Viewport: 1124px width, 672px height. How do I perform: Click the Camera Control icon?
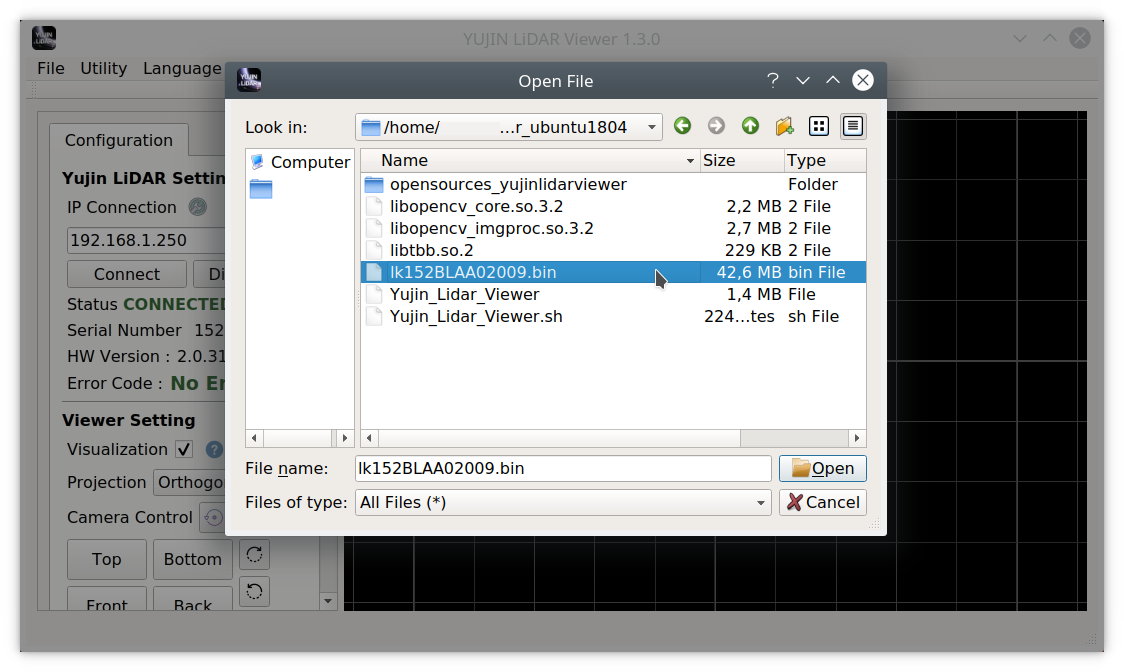[x=213, y=517]
